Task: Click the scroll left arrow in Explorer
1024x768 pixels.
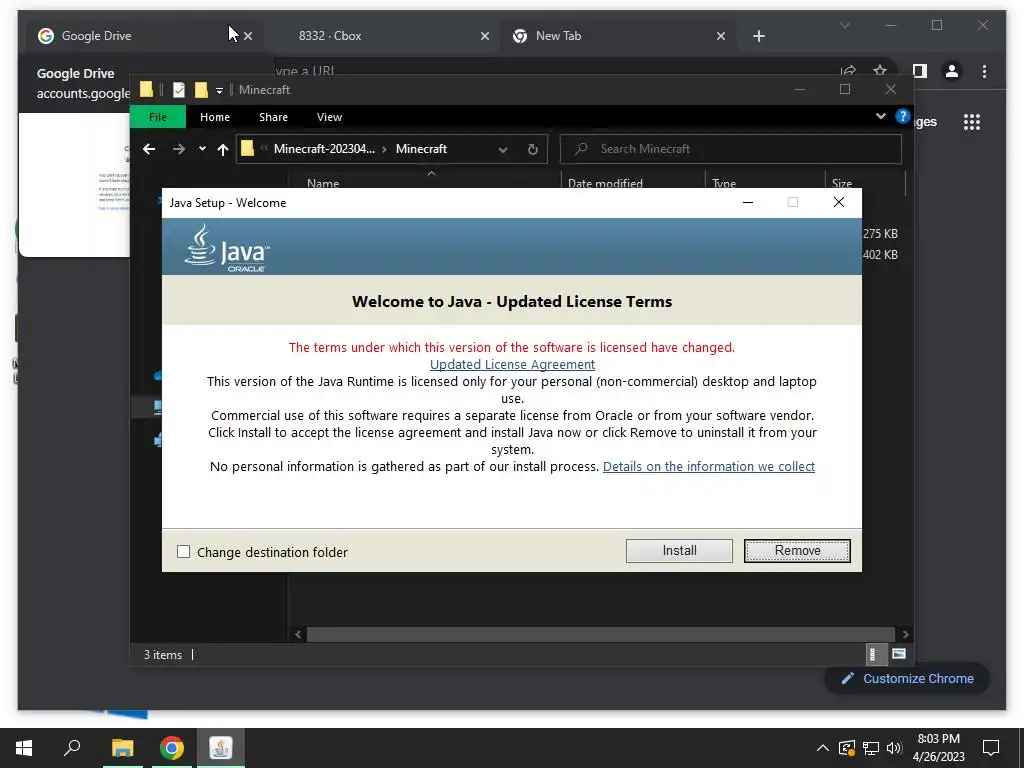Action: (x=298, y=634)
